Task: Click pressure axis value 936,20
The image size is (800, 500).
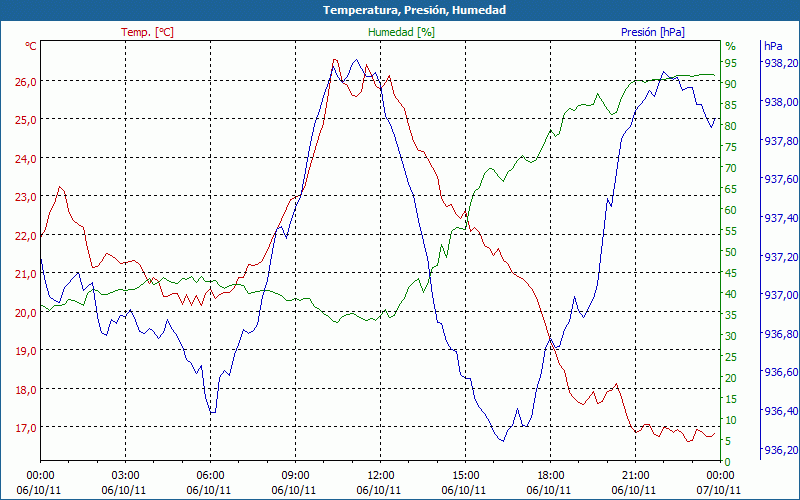Action: point(781,449)
